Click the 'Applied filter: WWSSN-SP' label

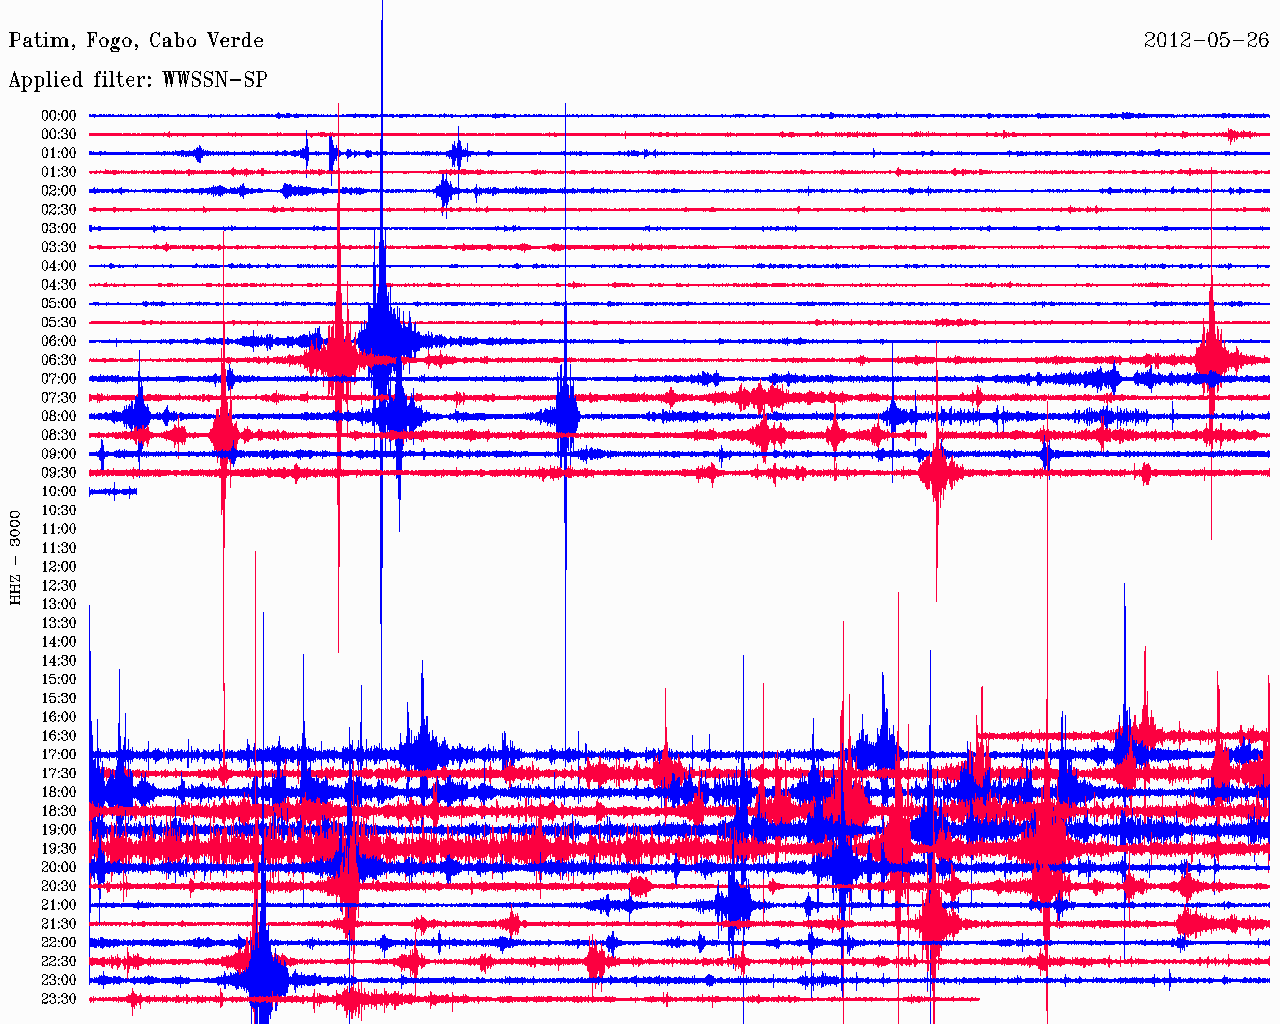[138, 80]
